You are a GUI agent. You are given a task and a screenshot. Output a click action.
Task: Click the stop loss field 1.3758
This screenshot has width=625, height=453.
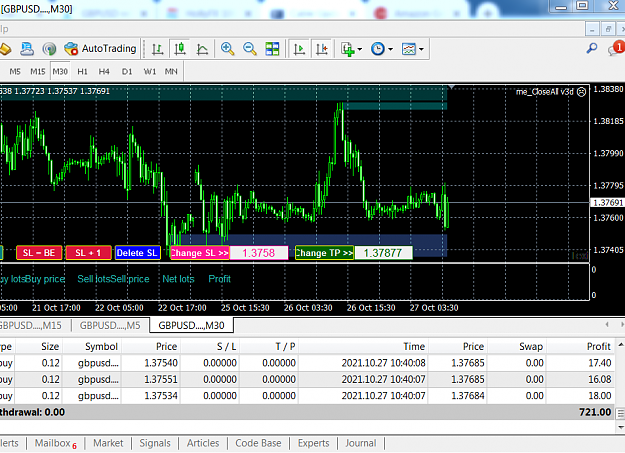coord(259,253)
